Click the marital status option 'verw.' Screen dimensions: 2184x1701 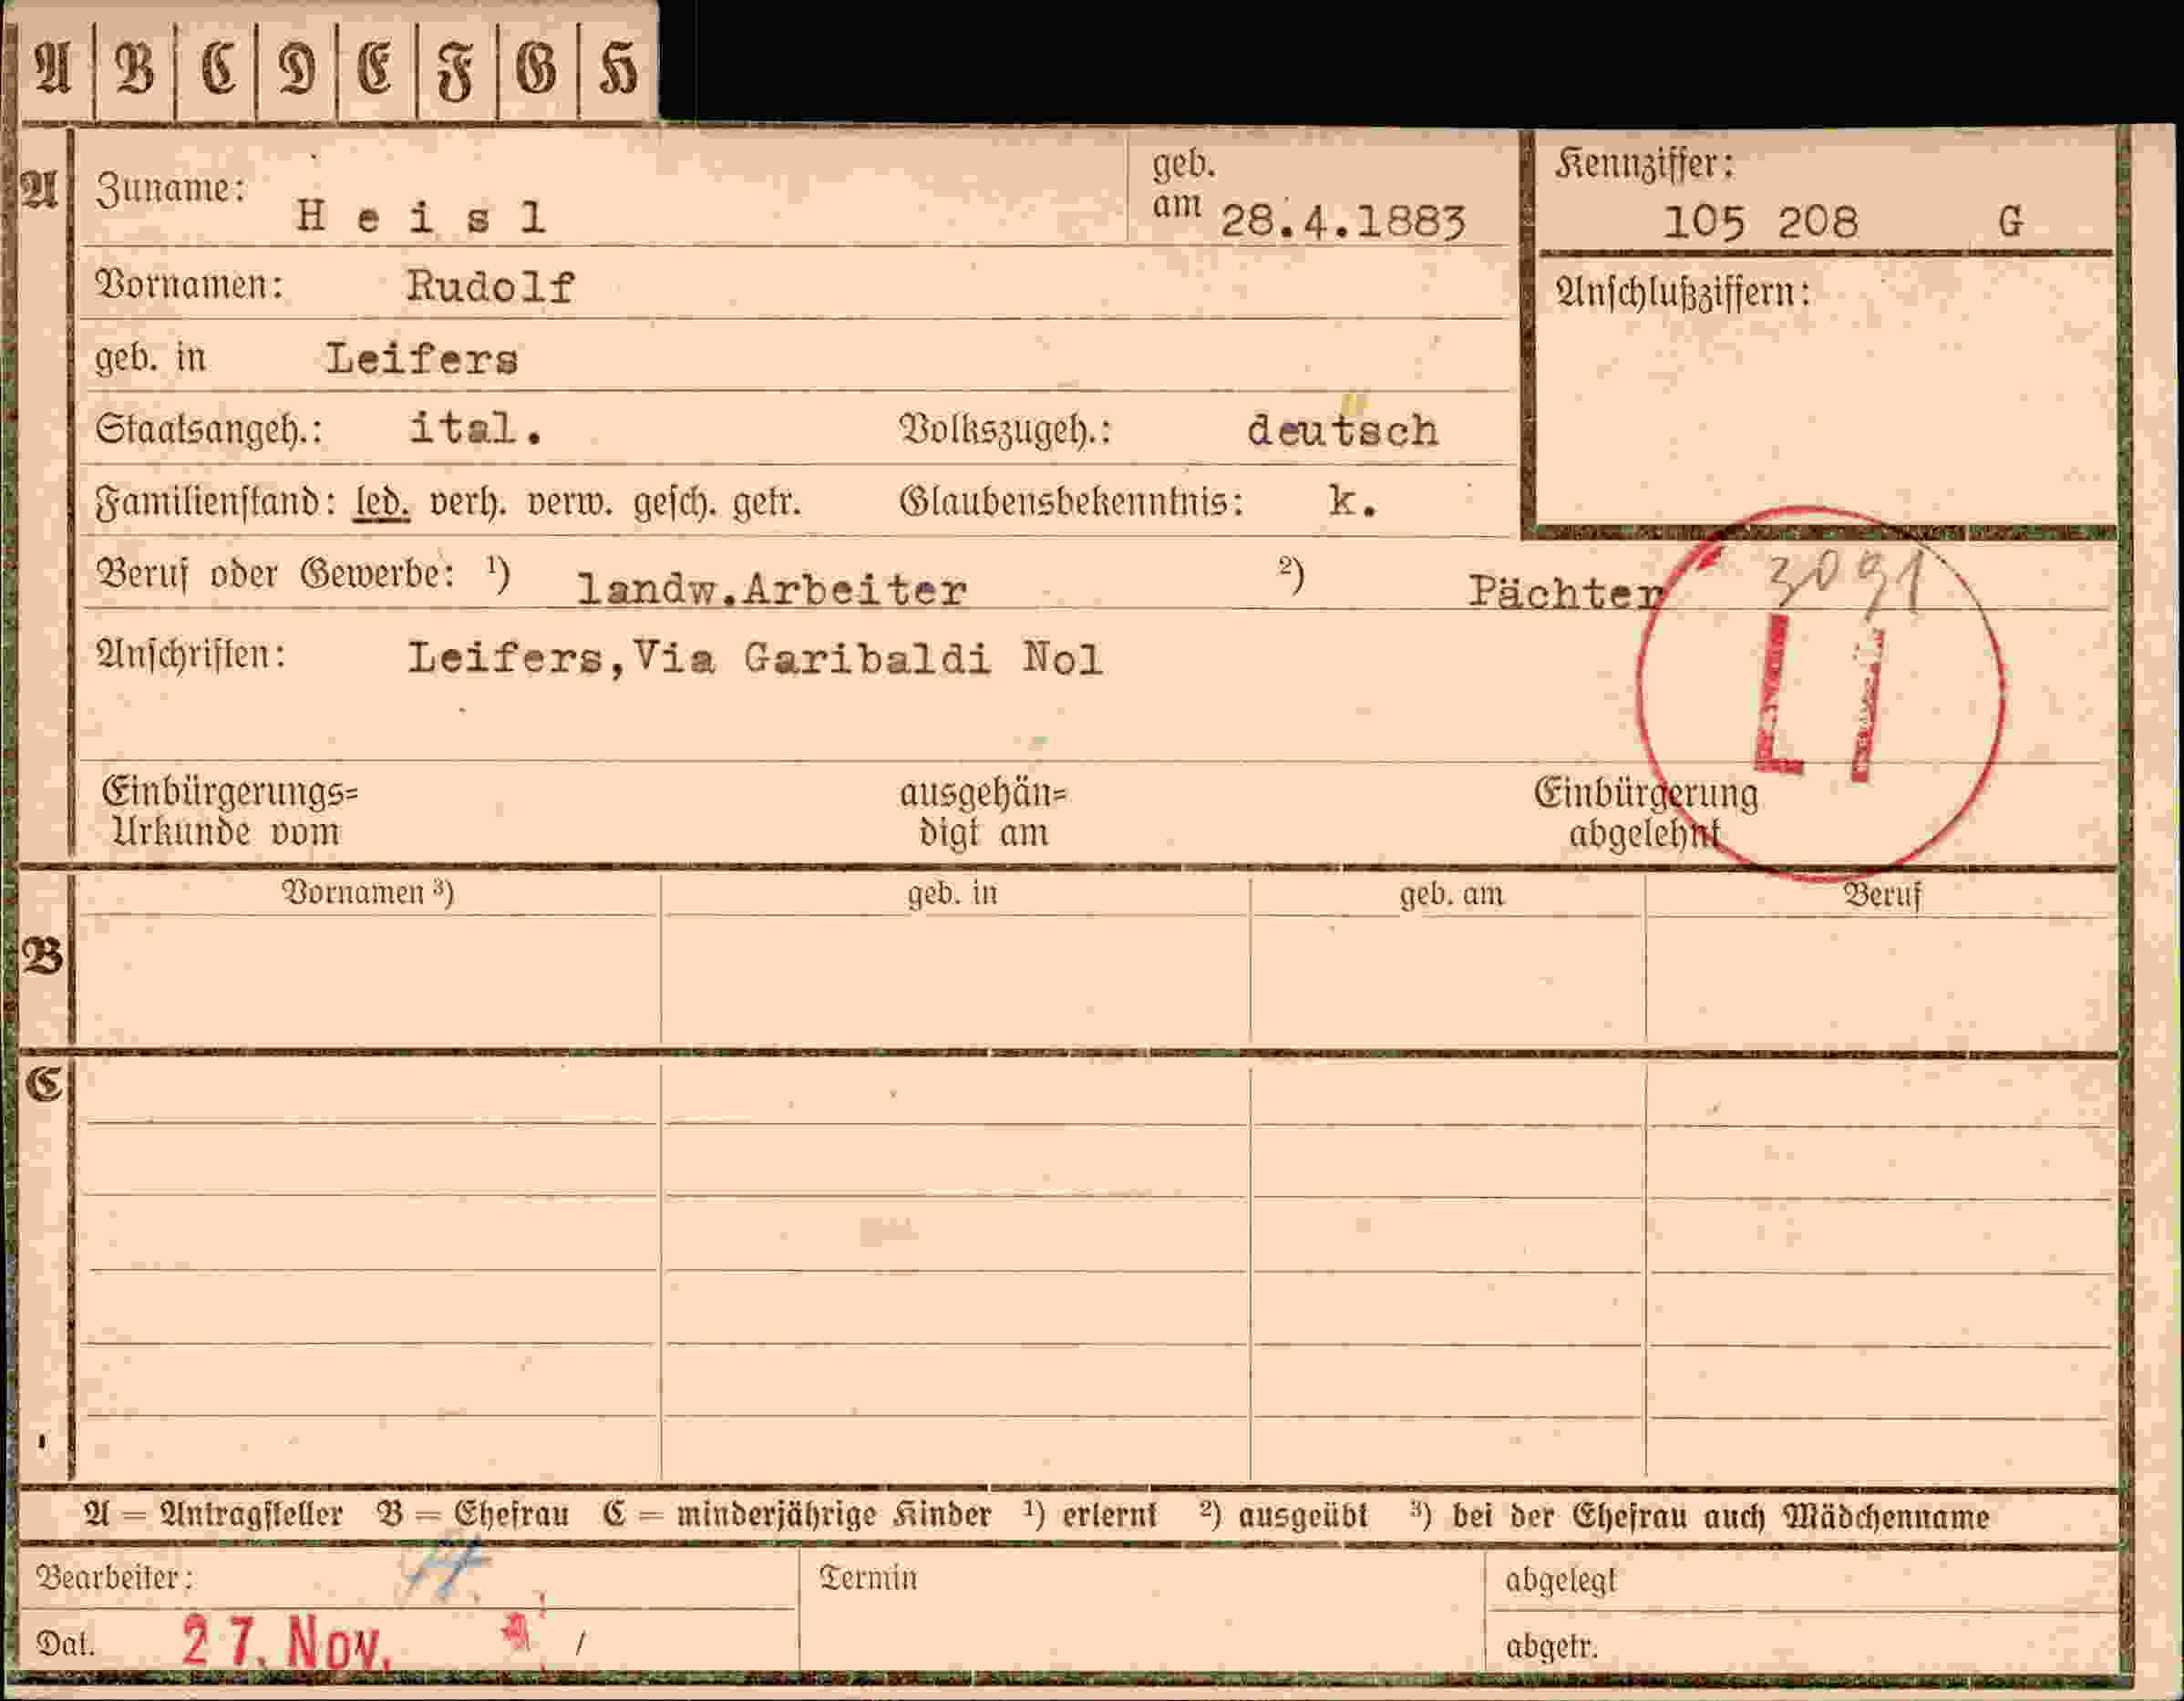click(568, 502)
